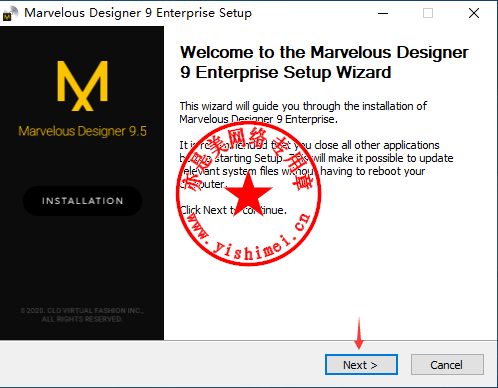The height and width of the screenshot is (388, 498).
Task: Click the Next > button to continue
Action: [361, 365]
